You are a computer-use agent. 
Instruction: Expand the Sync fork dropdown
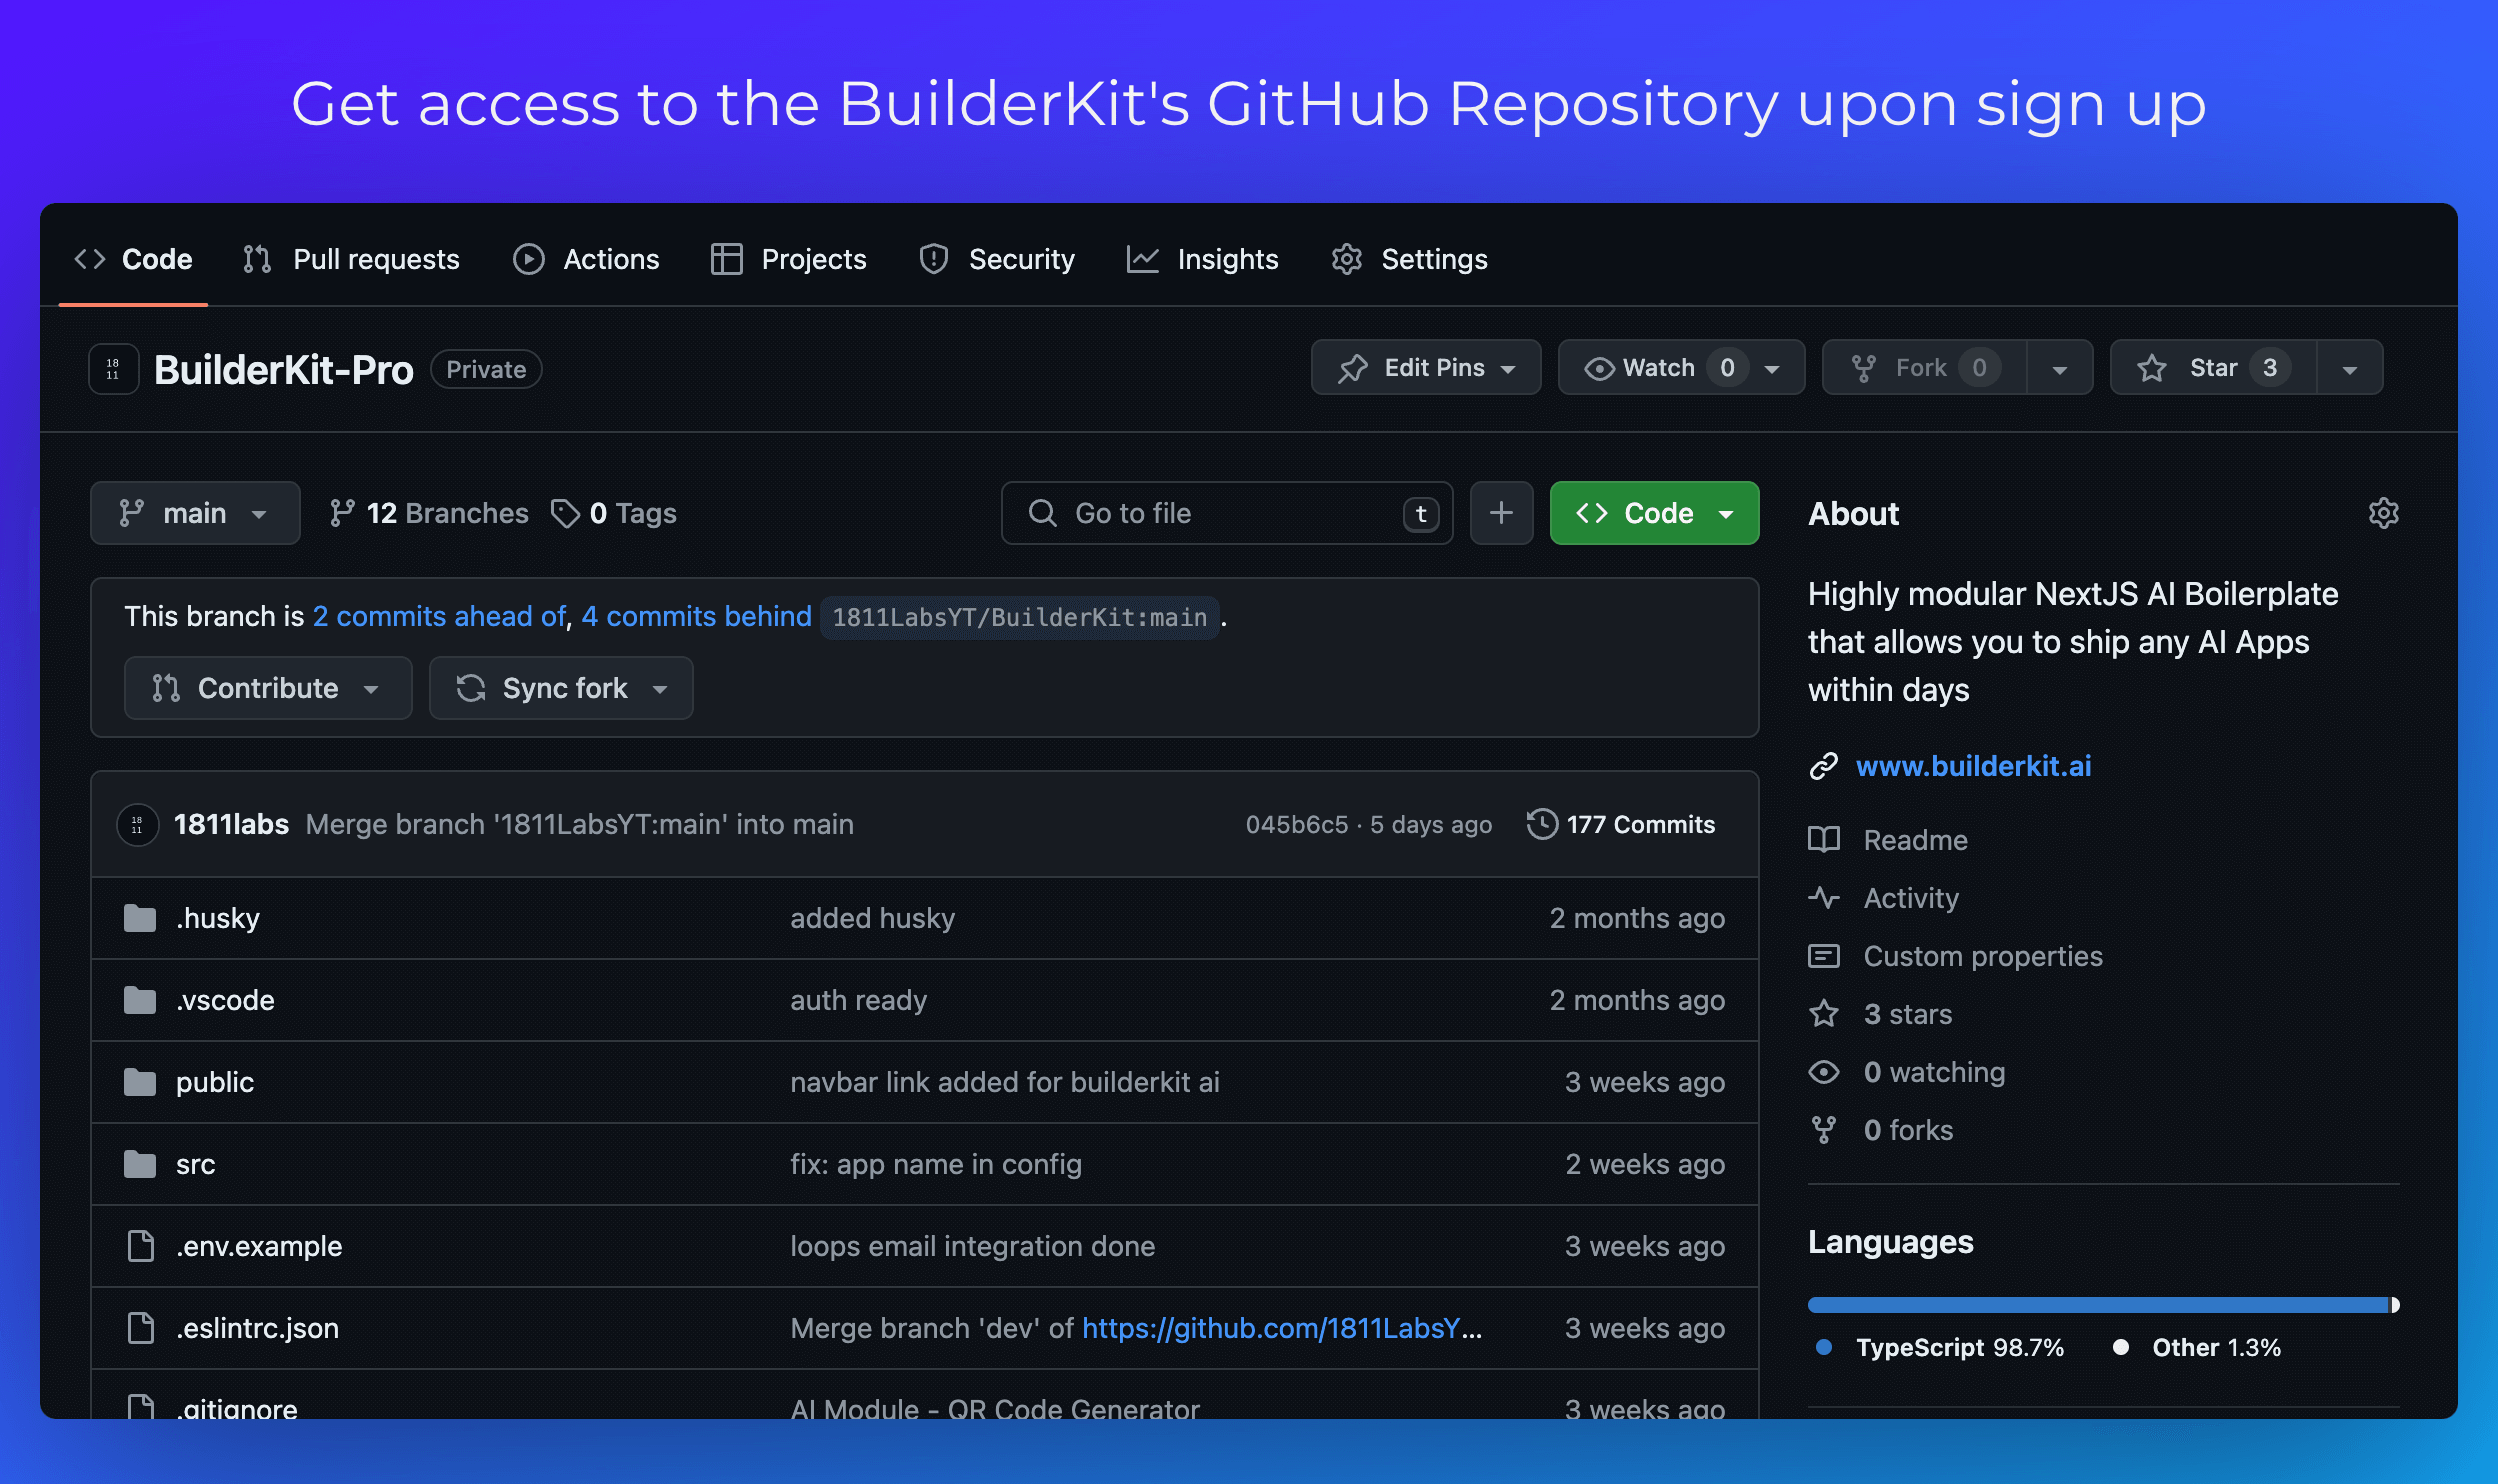tap(561, 688)
